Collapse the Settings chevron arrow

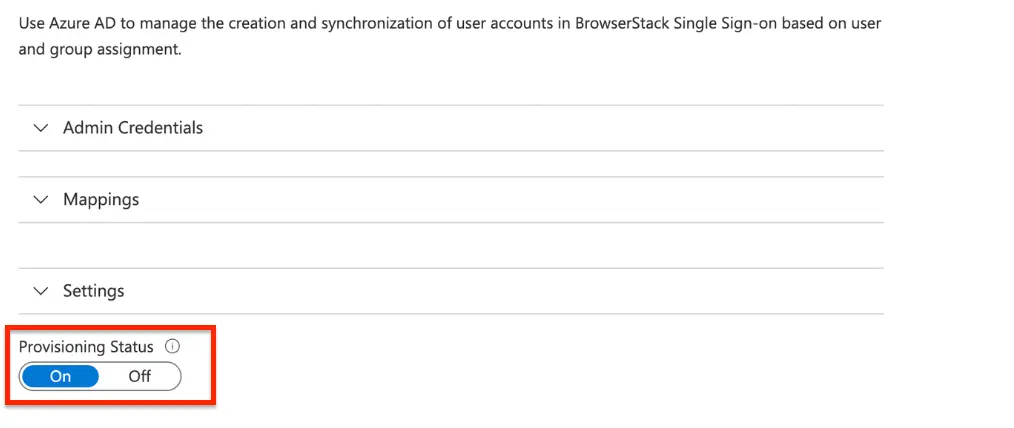click(x=40, y=291)
